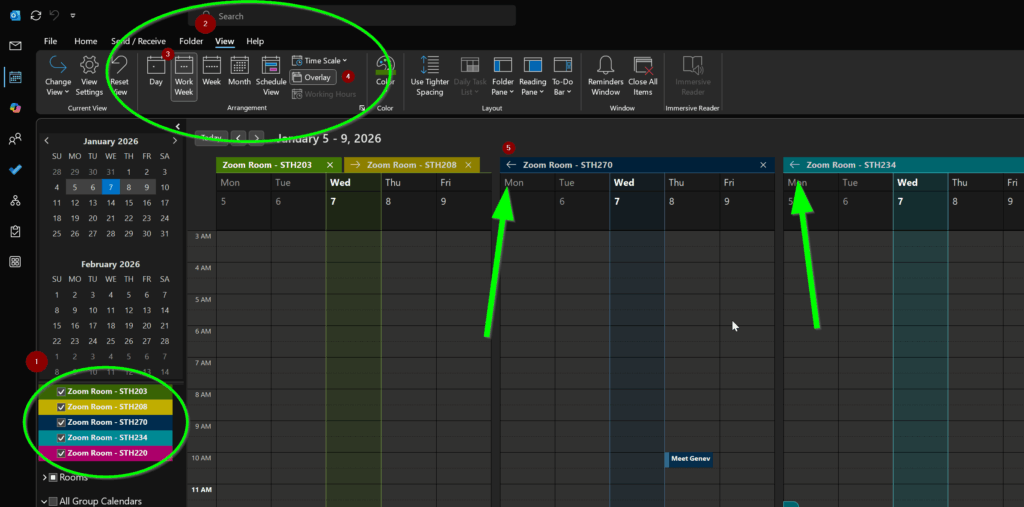The height and width of the screenshot is (507, 1024).
Task: Expand the Rooms calendar group
Action: (x=44, y=478)
